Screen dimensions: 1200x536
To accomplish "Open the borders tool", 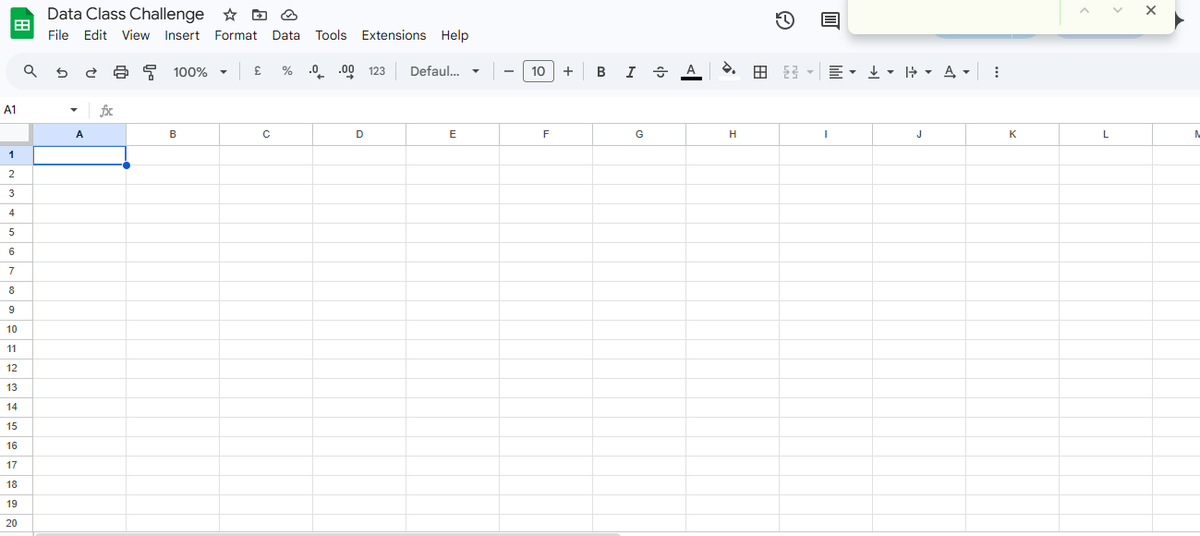I will click(760, 72).
